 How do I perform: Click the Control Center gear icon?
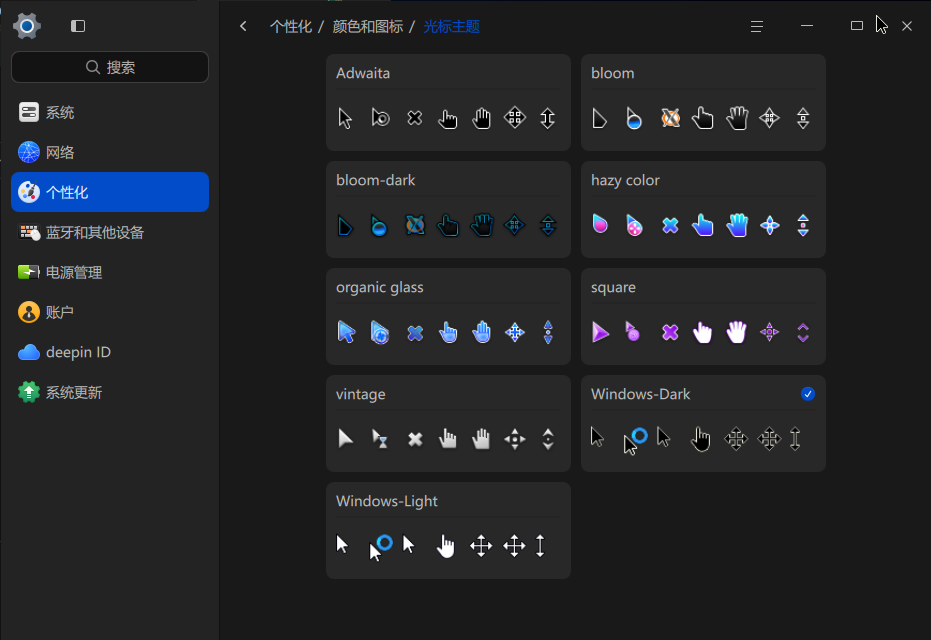27,26
